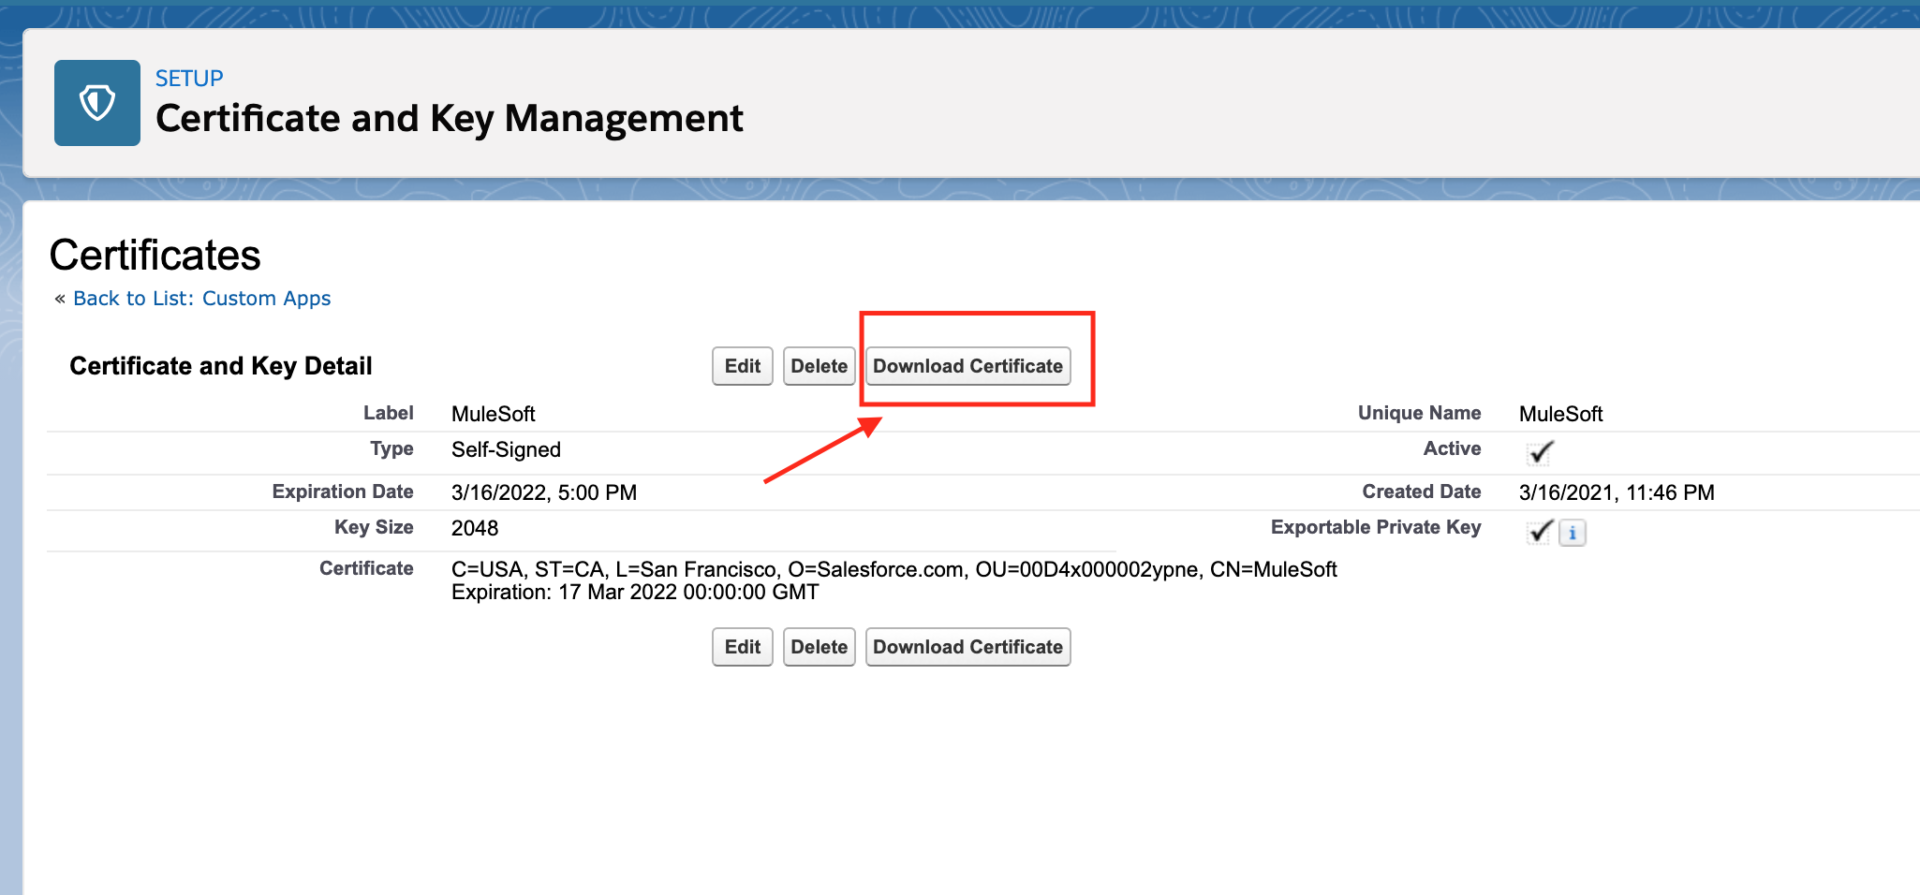Click the bottom Download Certificate button
This screenshot has width=1920, height=895.
tap(967, 647)
